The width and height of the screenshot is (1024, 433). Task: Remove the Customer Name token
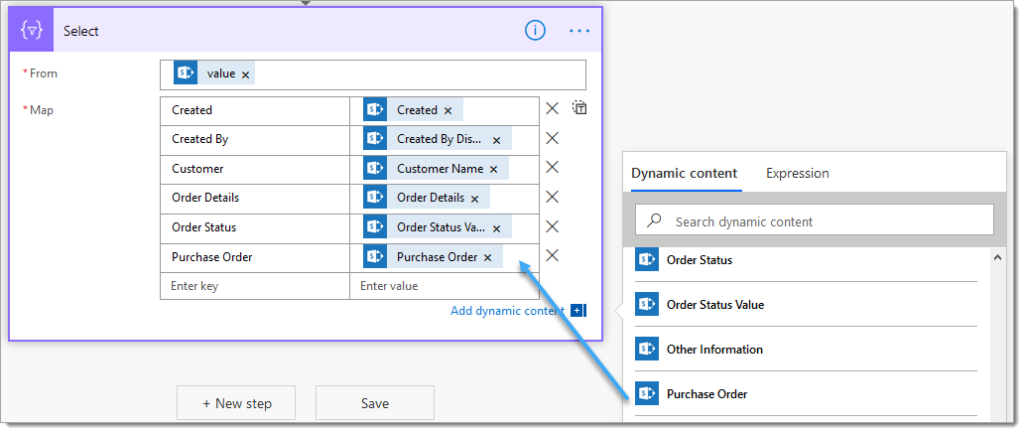click(493, 169)
